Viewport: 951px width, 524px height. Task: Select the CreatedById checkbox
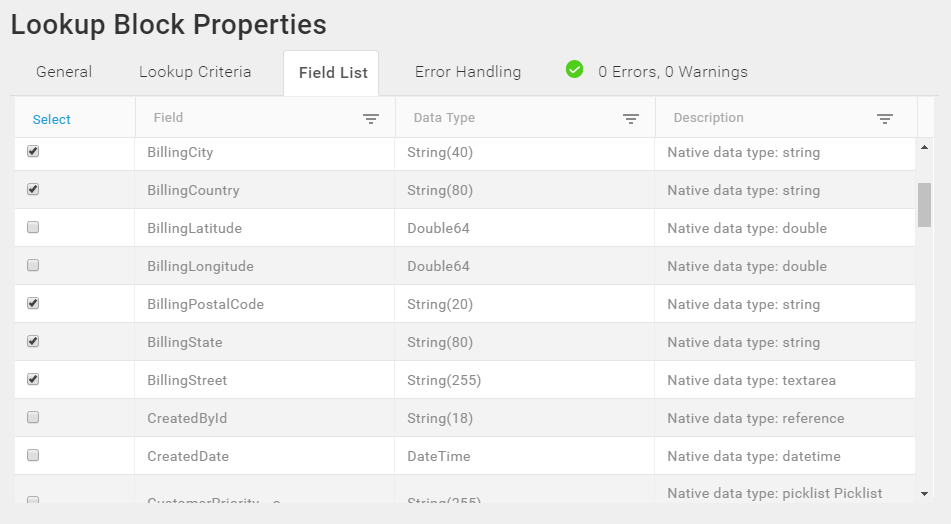click(x=33, y=417)
